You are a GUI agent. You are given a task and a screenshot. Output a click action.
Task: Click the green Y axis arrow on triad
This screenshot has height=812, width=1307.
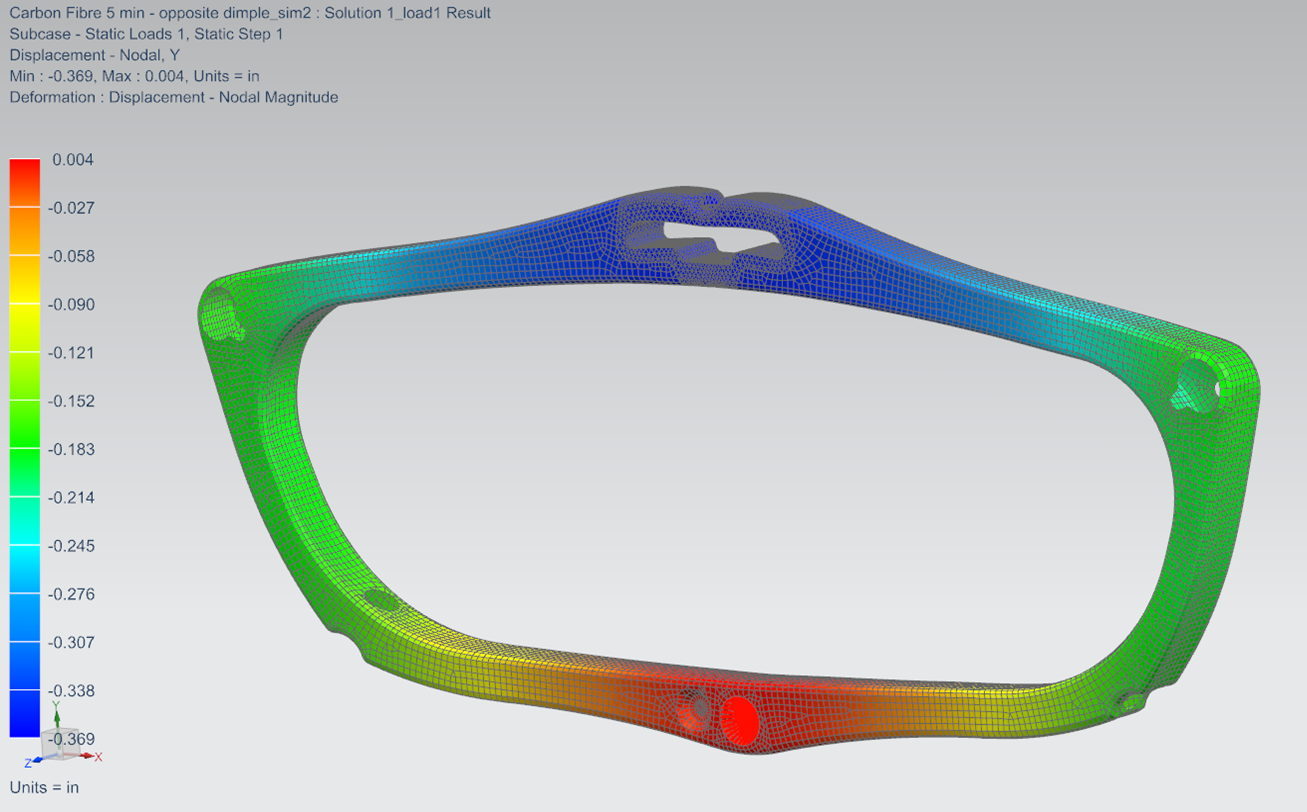tap(56, 716)
